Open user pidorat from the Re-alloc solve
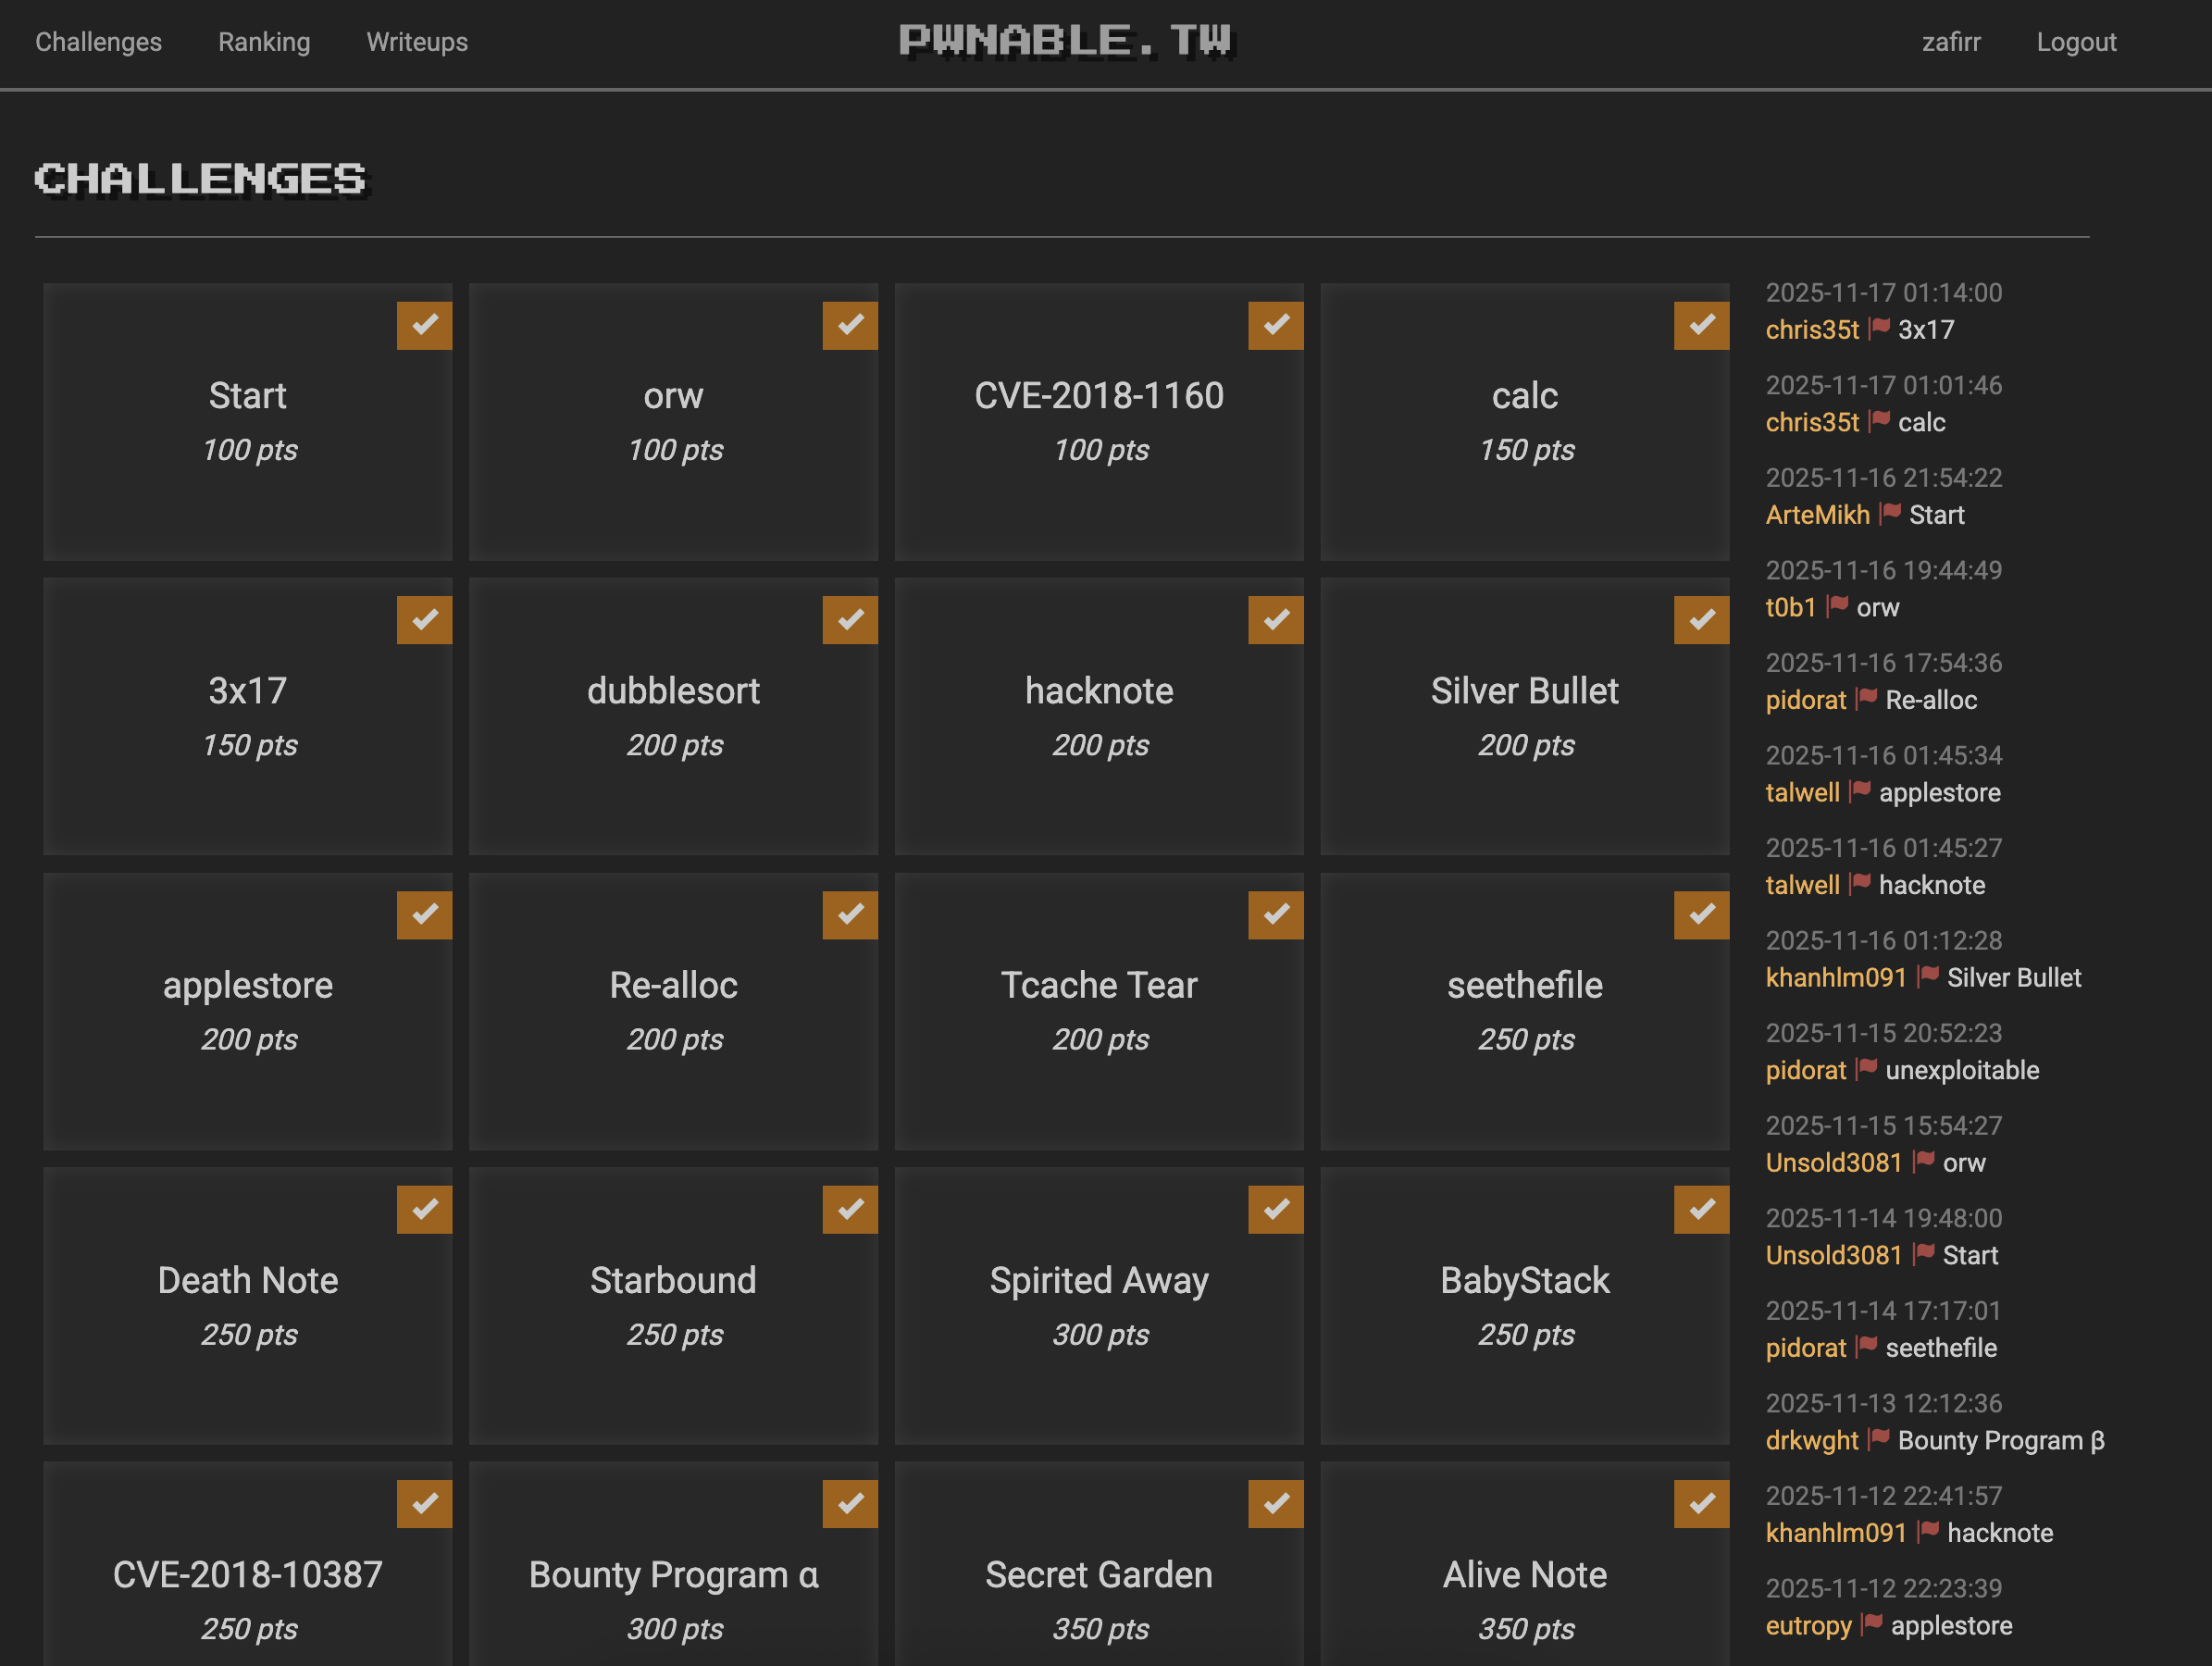This screenshot has width=2212, height=1666. [1805, 700]
